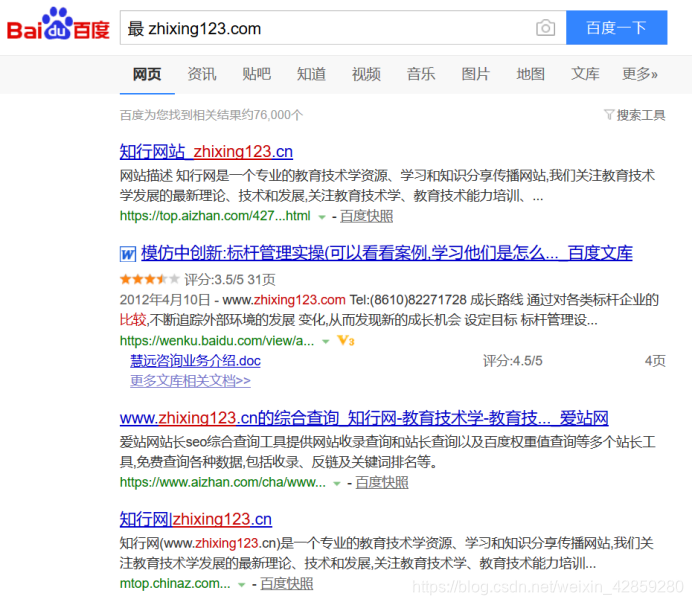This screenshot has height=605, width=693.
Task: Switch to the 贴吧 tab
Action: (257, 74)
